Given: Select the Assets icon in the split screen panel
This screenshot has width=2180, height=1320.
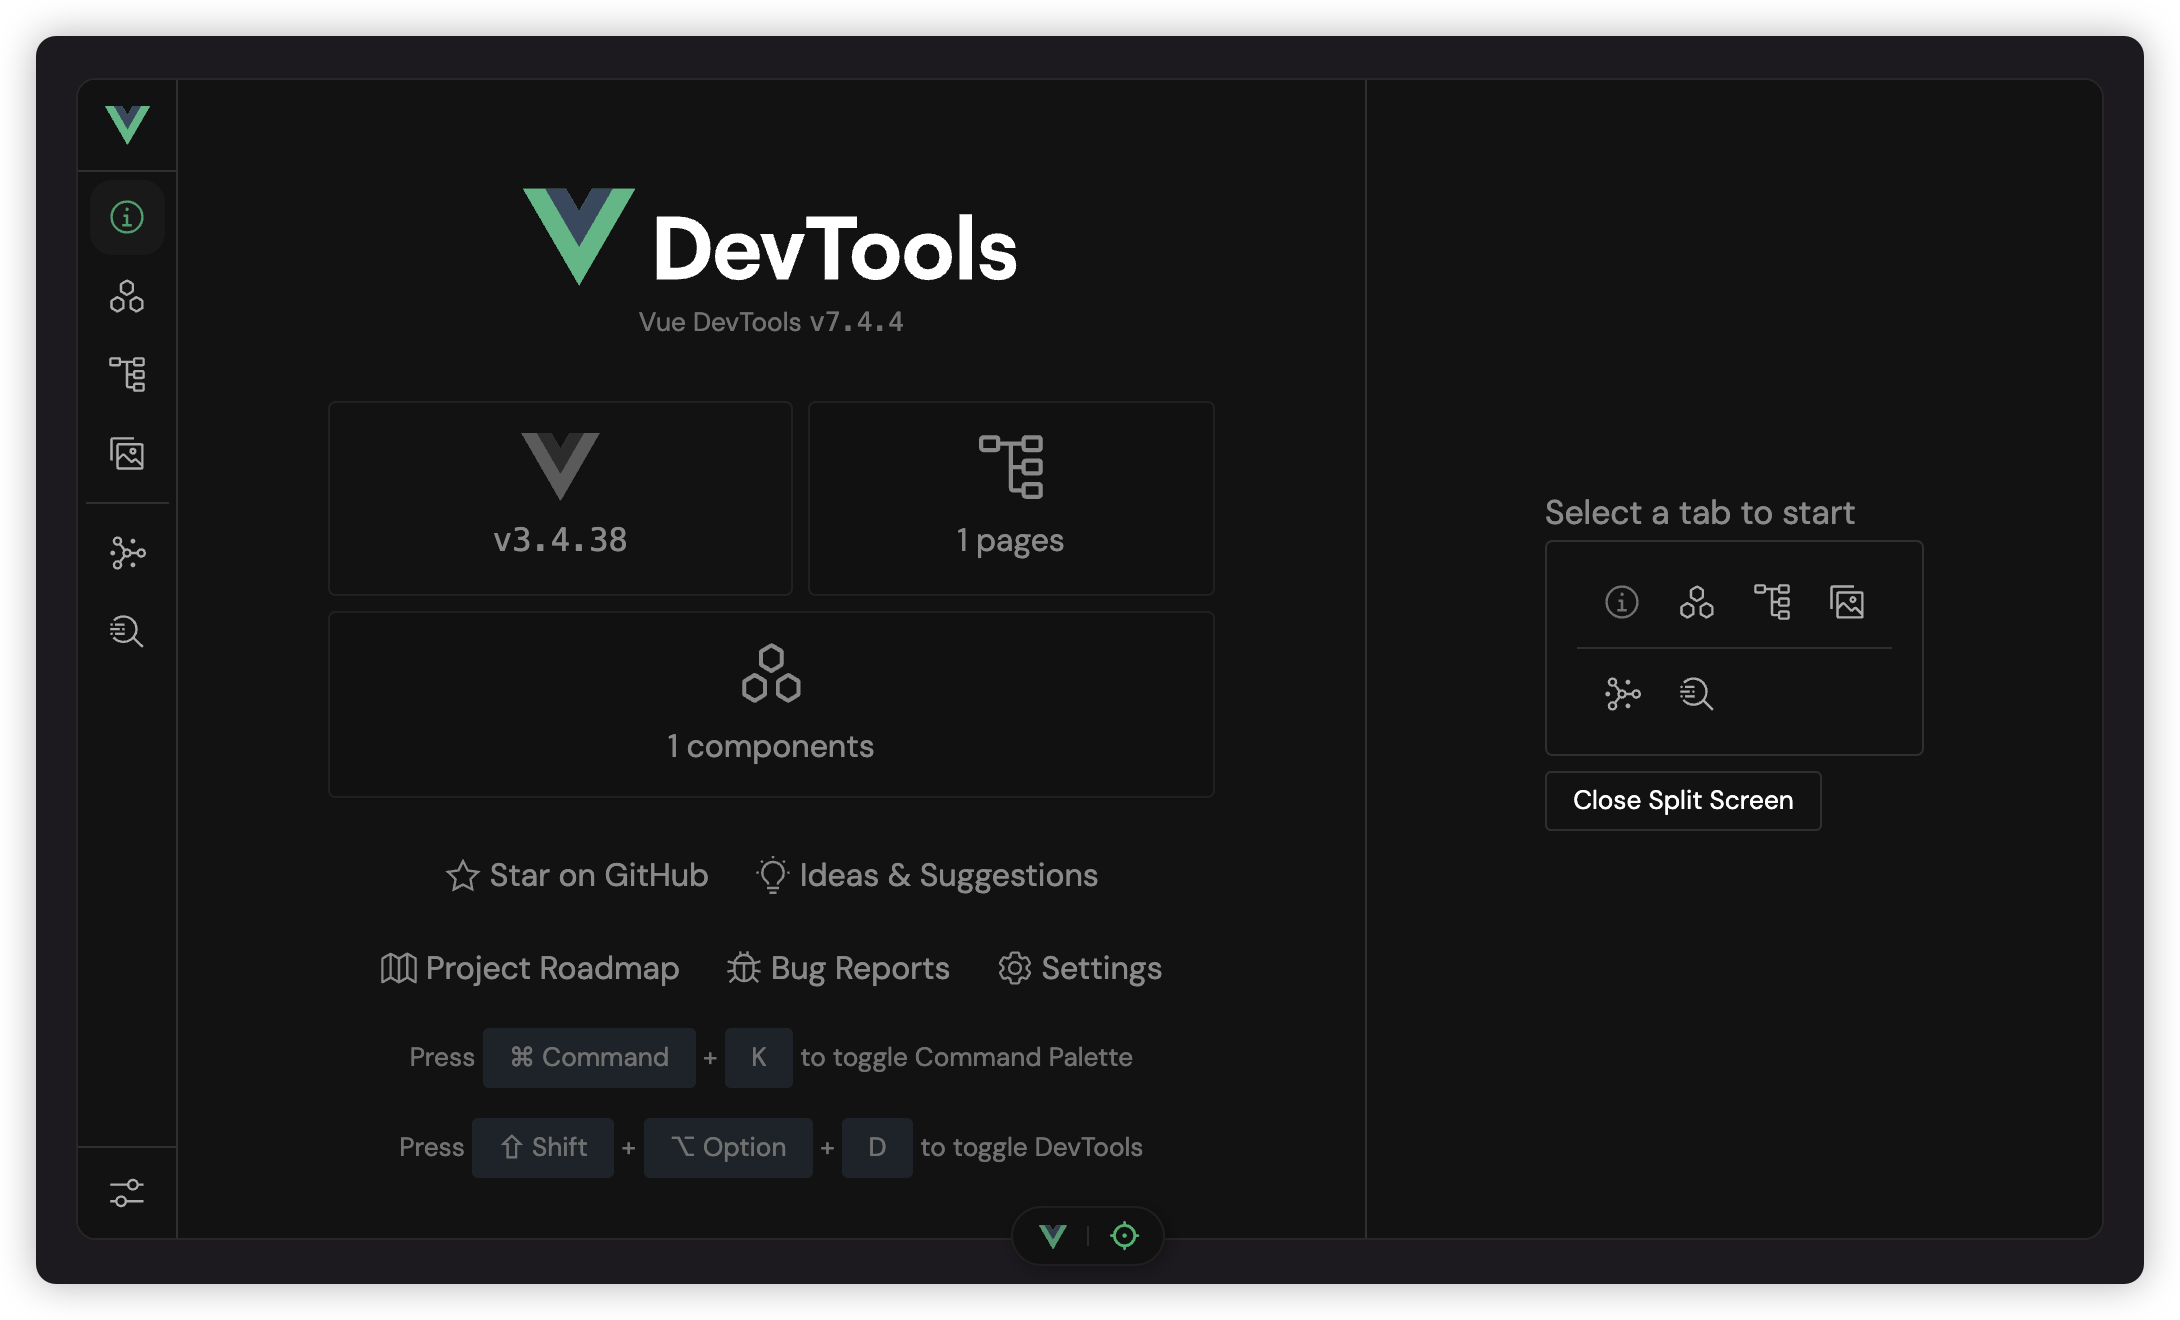Looking at the screenshot, I should (1847, 602).
